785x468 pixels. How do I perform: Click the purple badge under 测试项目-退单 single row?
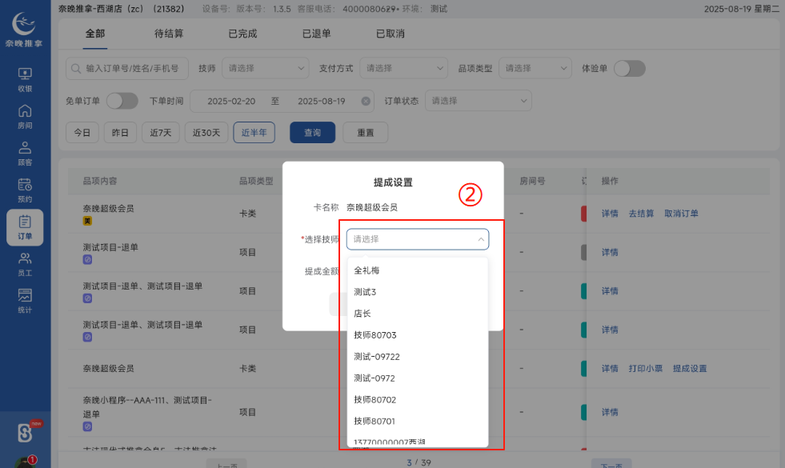coord(87,260)
